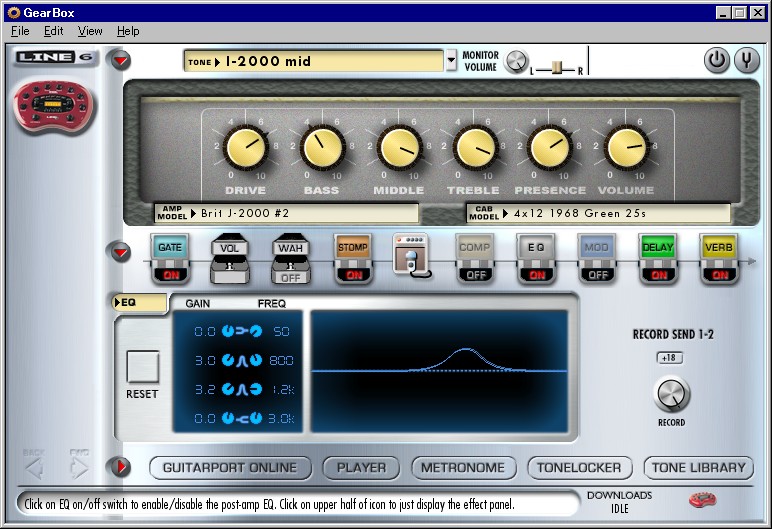Viewport: 772px width, 529px height.
Task: Turn on the MOD switch
Action: (x=597, y=274)
